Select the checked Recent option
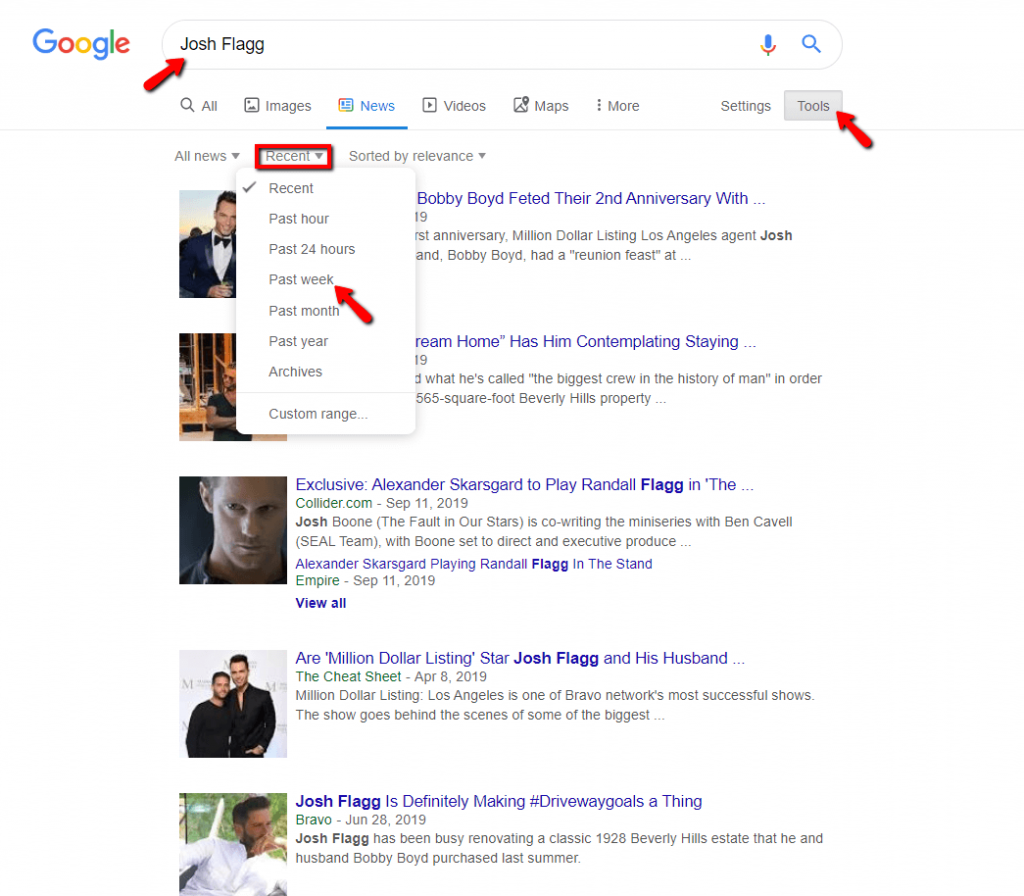This screenshot has width=1024, height=896. [x=325, y=188]
